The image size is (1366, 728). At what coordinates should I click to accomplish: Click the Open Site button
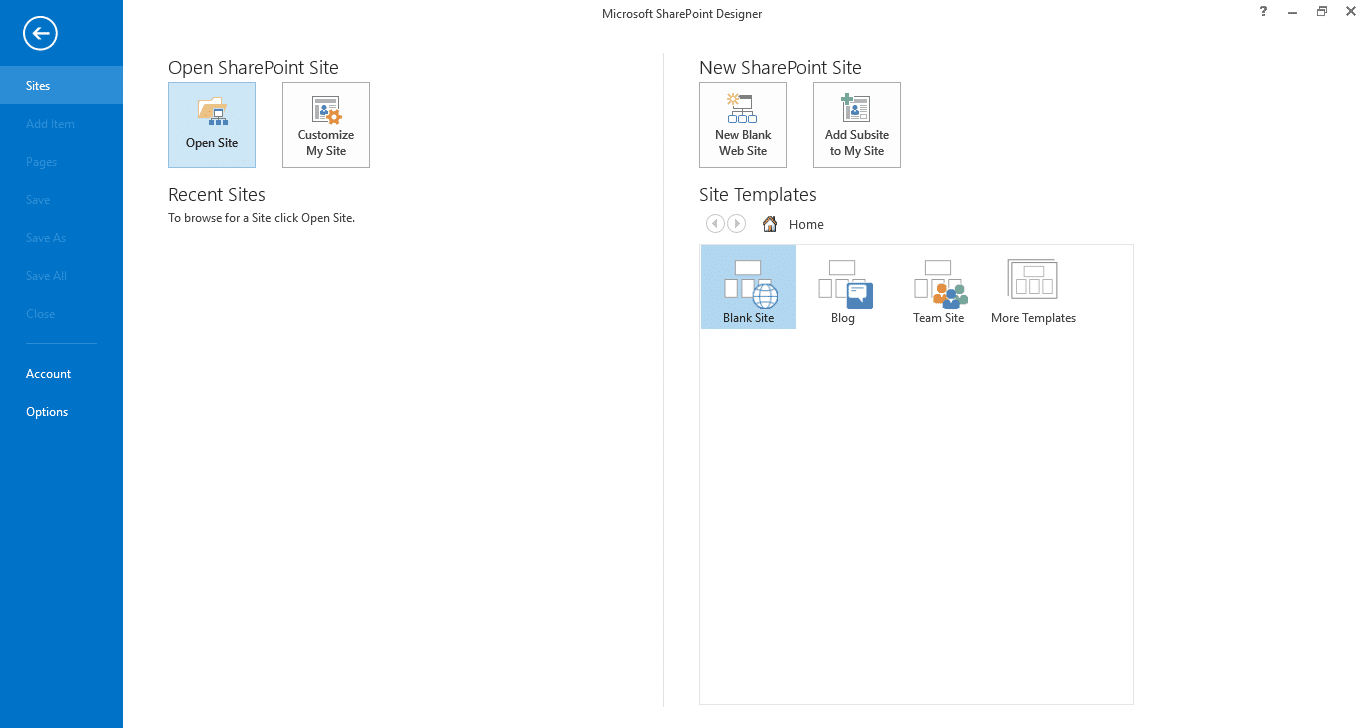[212, 125]
